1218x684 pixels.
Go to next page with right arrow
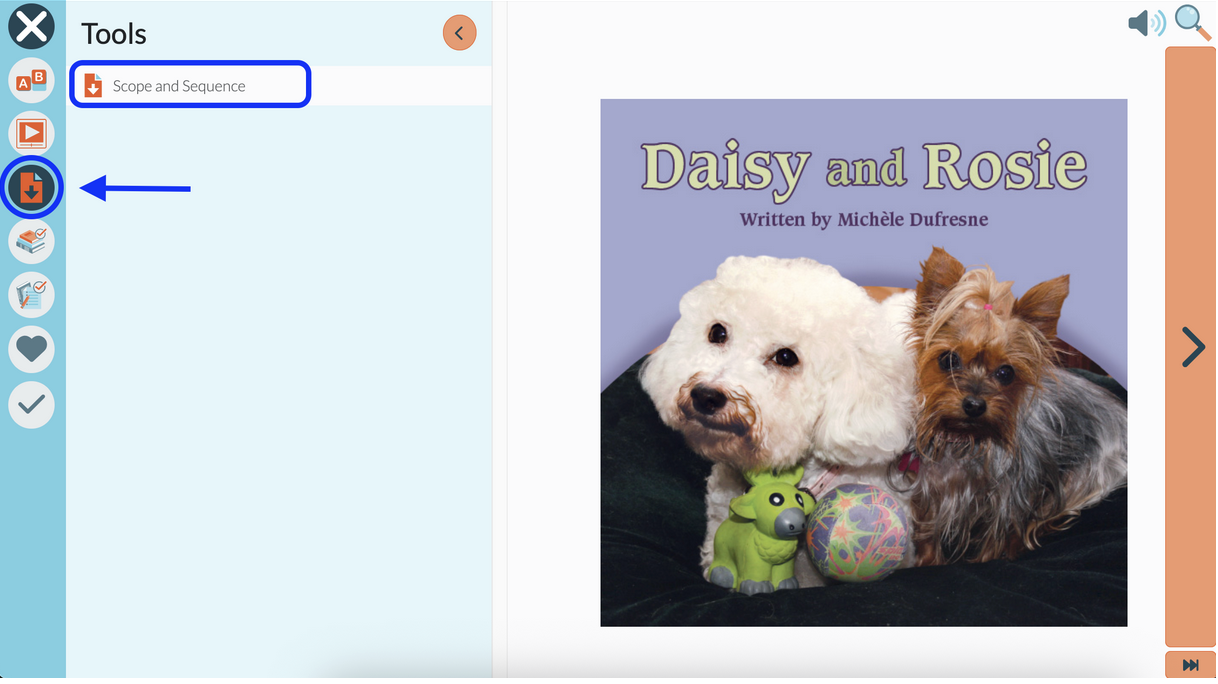[1191, 347]
